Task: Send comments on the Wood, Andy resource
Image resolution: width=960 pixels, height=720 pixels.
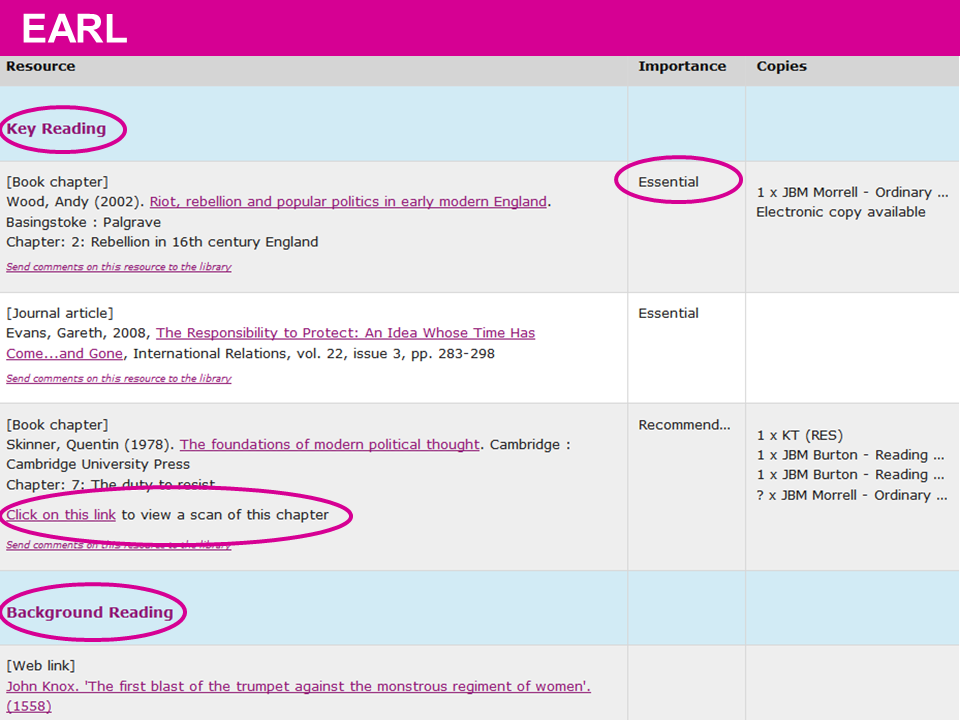Action: point(118,267)
